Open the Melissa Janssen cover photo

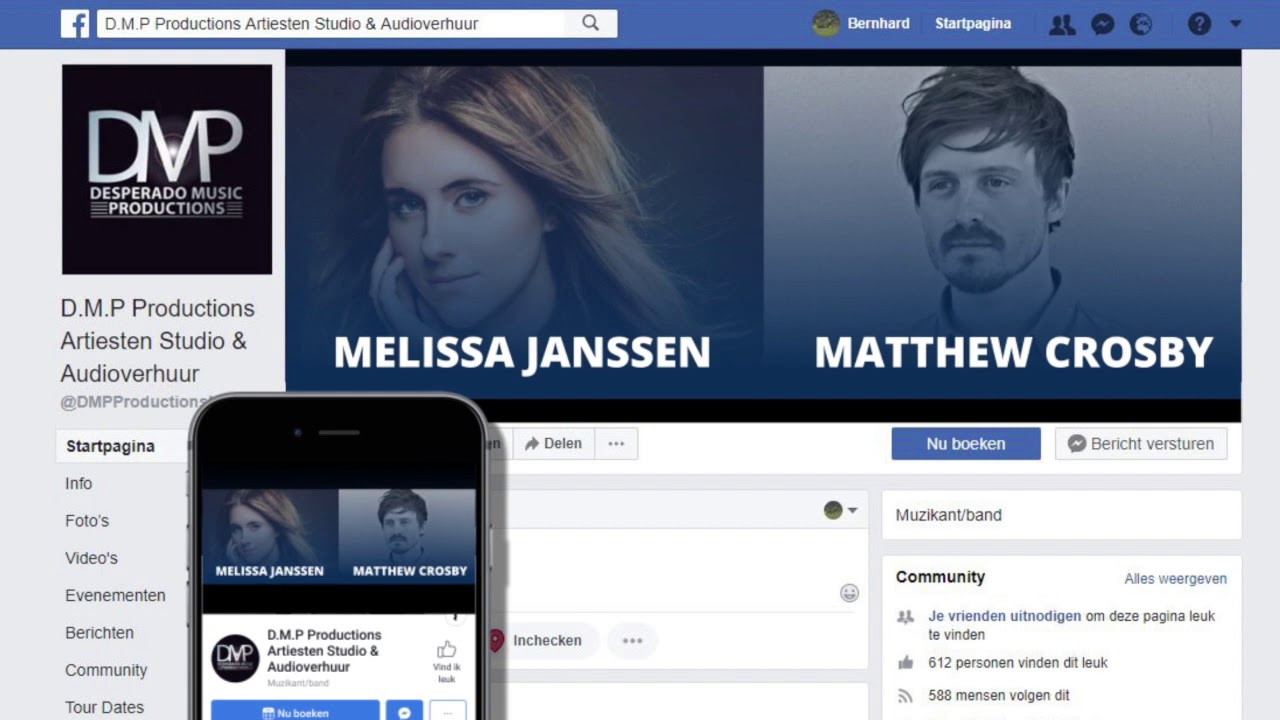coord(524,234)
